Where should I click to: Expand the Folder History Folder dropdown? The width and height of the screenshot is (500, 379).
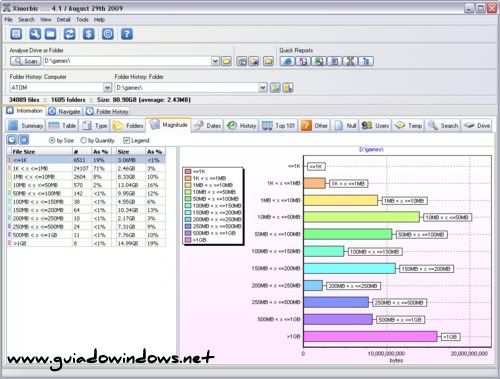point(263,88)
